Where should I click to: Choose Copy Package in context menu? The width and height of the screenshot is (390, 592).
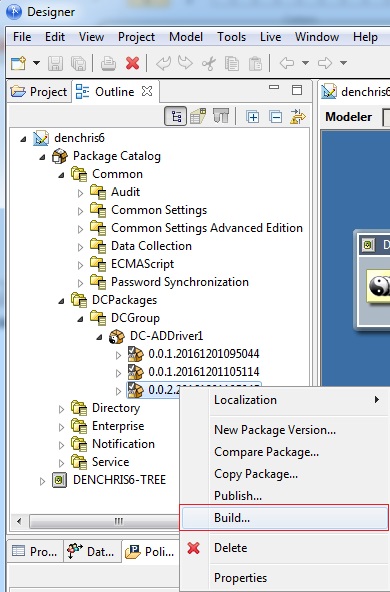tap(285, 474)
